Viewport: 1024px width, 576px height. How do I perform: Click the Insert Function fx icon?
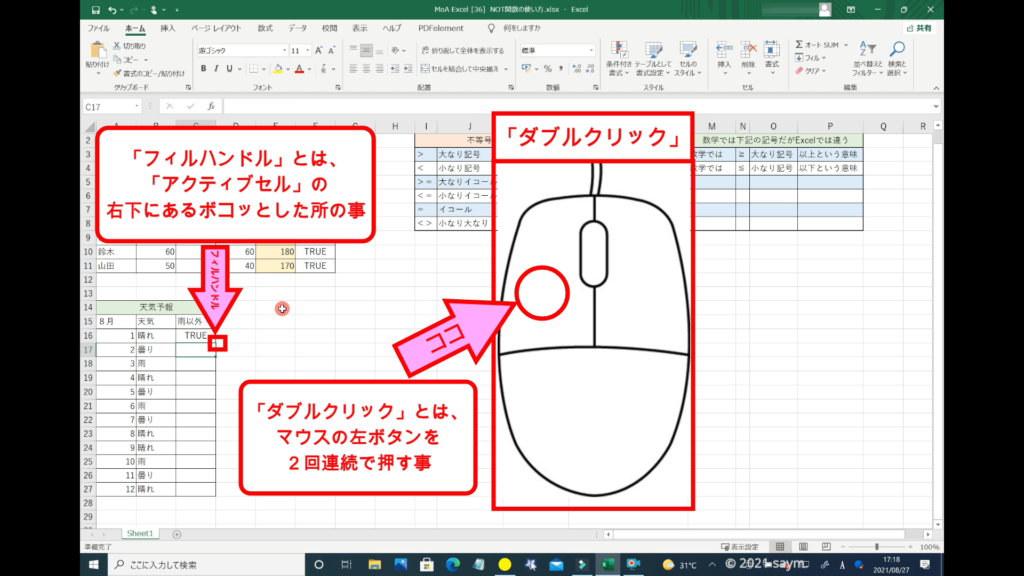(210, 106)
